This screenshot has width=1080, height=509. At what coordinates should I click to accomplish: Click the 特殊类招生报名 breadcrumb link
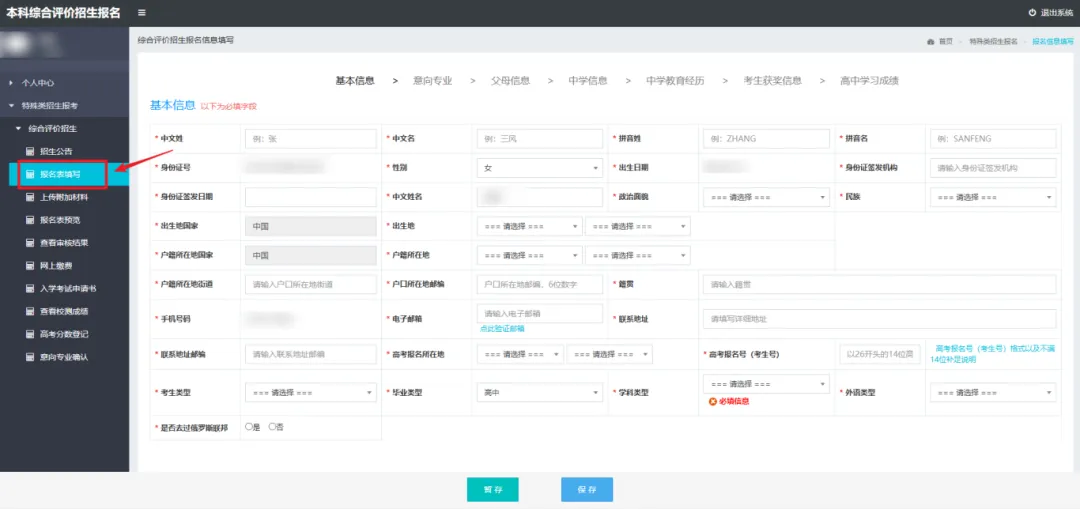[x=993, y=41]
